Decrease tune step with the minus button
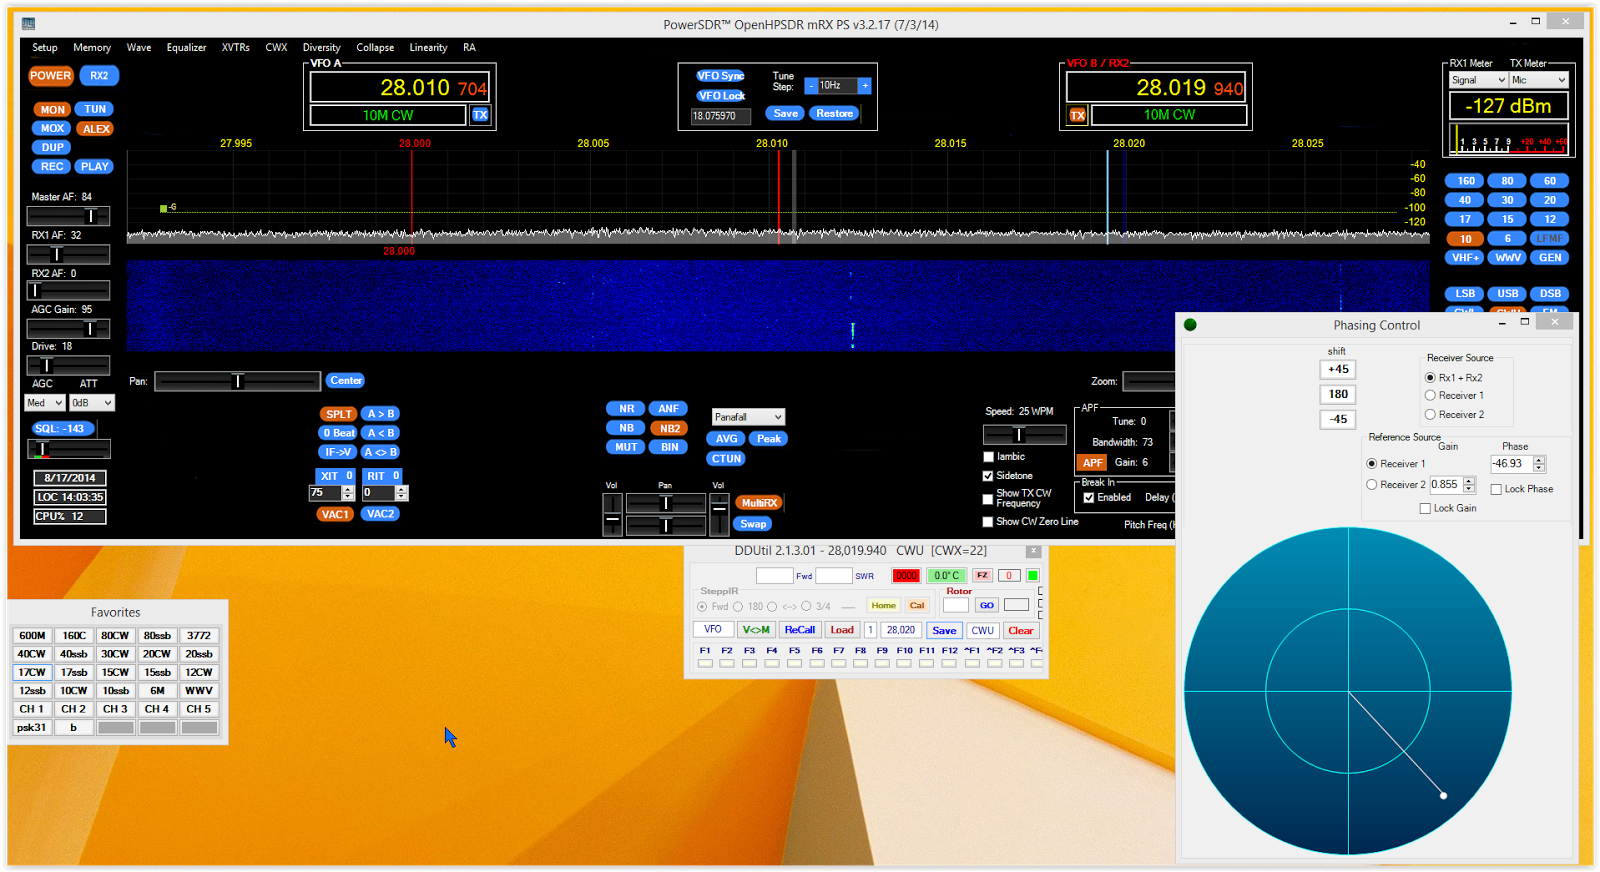 (812, 86)
